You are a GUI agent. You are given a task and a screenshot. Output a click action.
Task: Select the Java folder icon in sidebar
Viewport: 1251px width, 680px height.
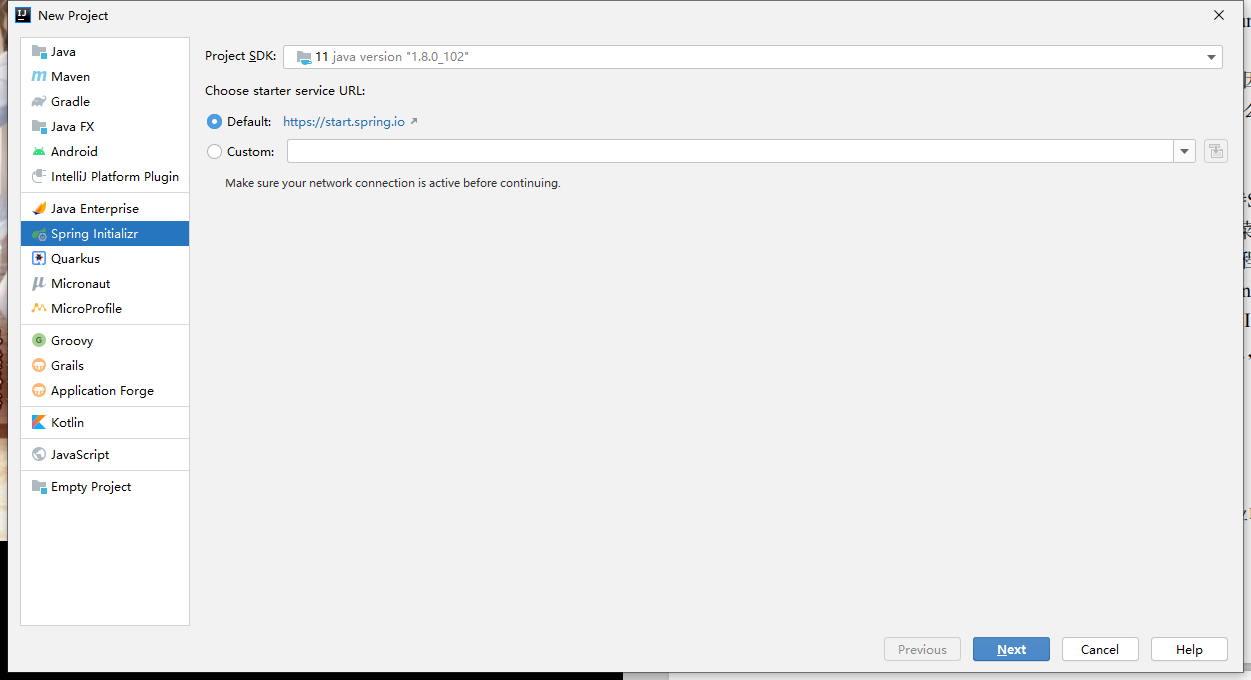(39, 52)
